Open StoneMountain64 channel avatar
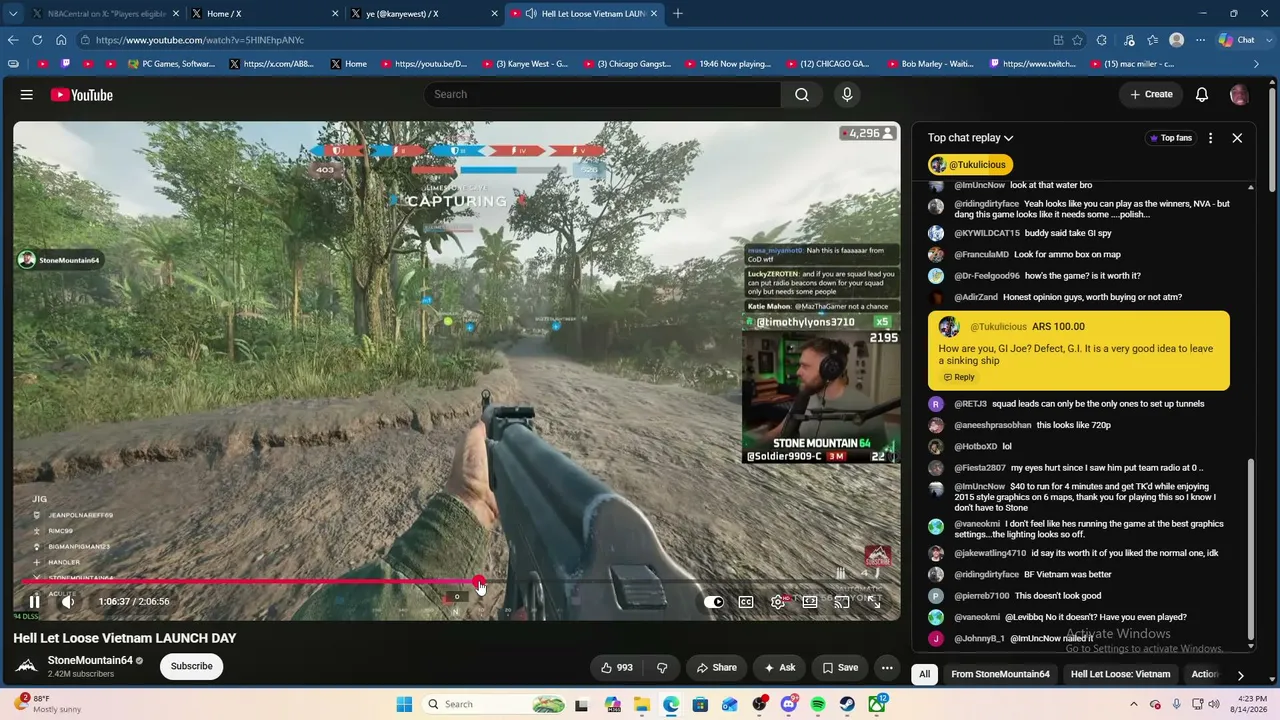1280x720 pixels. click(x=27, y=666)
